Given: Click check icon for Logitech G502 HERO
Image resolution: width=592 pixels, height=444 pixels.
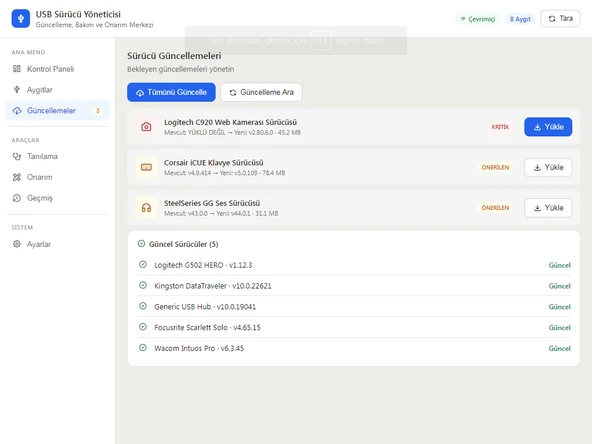Looking at the screenshot, I should click(143, 264).
